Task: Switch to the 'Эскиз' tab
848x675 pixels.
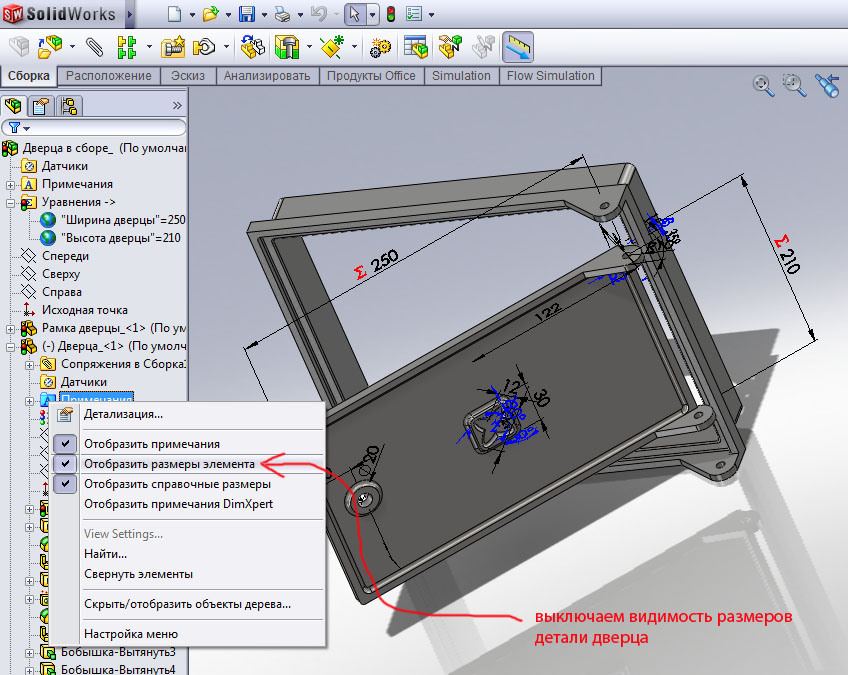Action: pyautogui.click(x=188, y=76)
